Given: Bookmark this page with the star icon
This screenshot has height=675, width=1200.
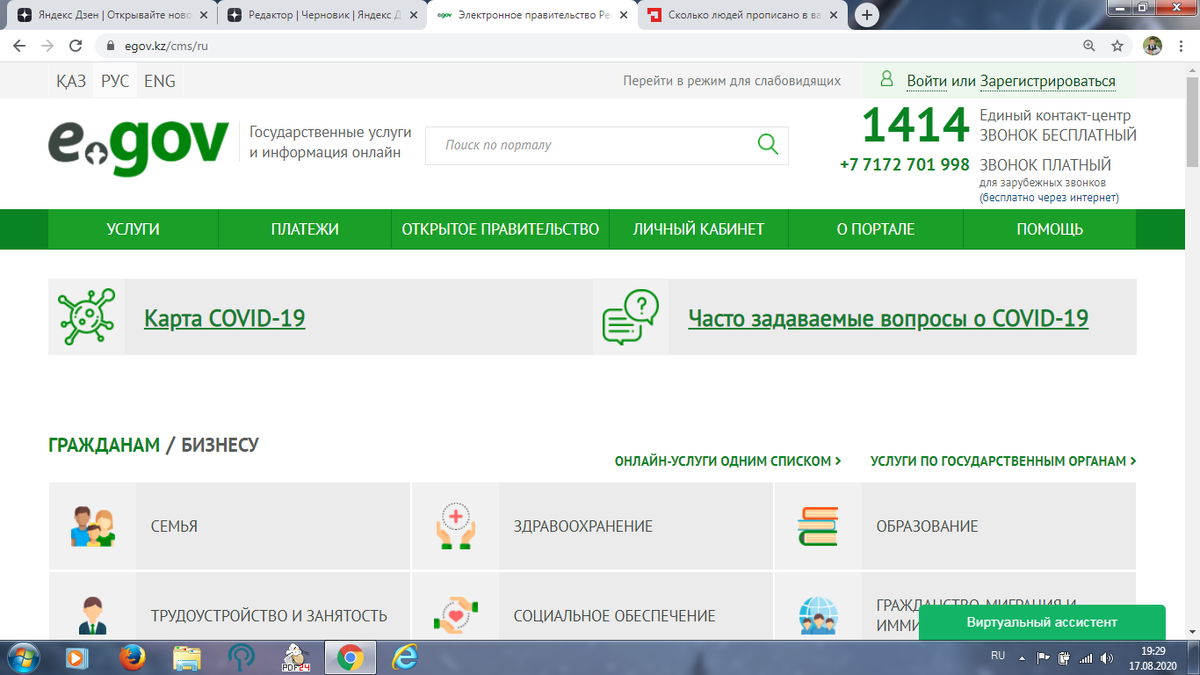Looking at the screenshot, I should (x=1117, y=46).
